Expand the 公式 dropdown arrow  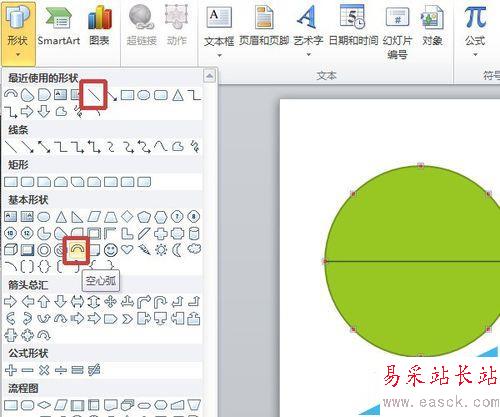tap(475, 54)
